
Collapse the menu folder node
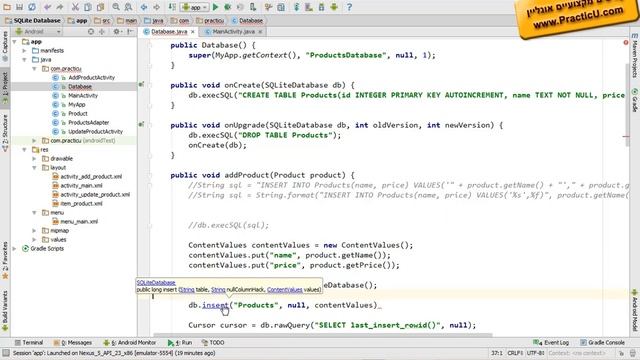pyautogui.click(x=34, y=212)
